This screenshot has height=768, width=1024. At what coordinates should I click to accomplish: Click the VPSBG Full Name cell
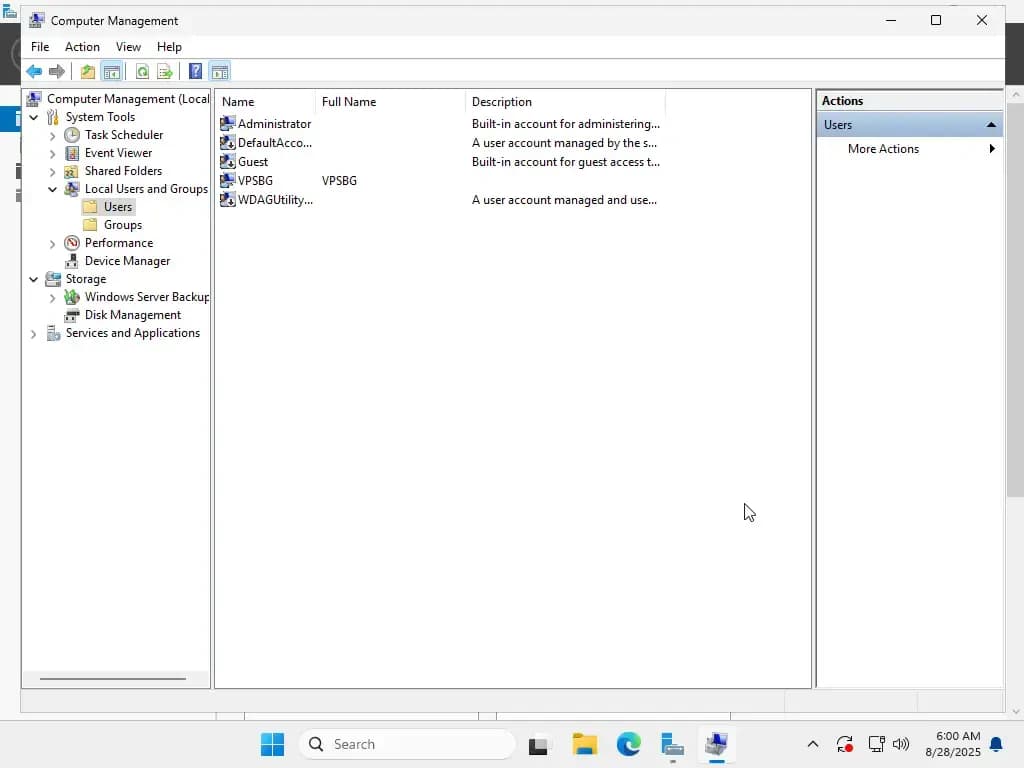pyautogui.click(x=339, y=181)
